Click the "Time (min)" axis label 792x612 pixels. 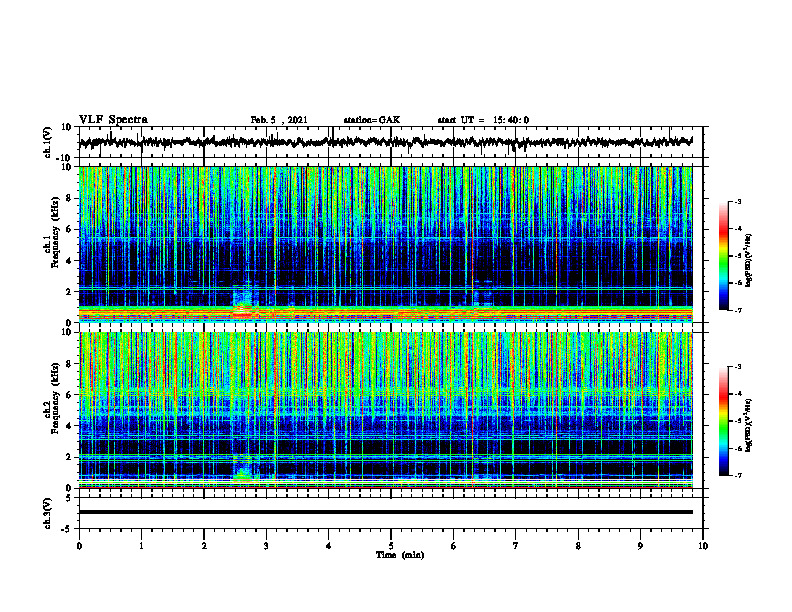[400, 555]
